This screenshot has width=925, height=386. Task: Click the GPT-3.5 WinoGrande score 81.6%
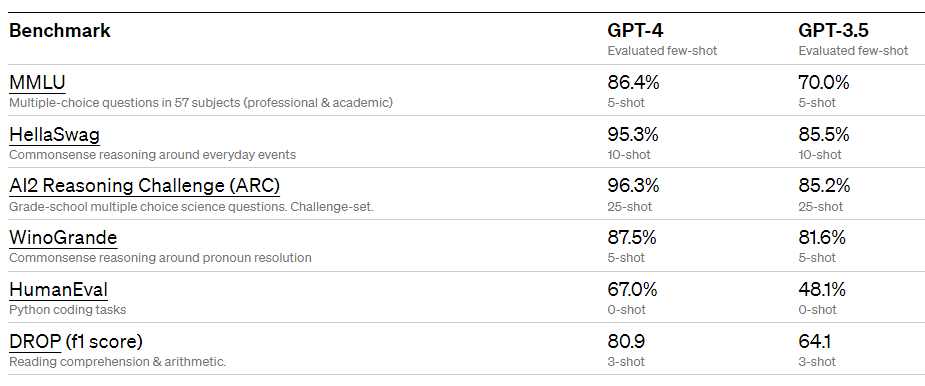[822, 238]
